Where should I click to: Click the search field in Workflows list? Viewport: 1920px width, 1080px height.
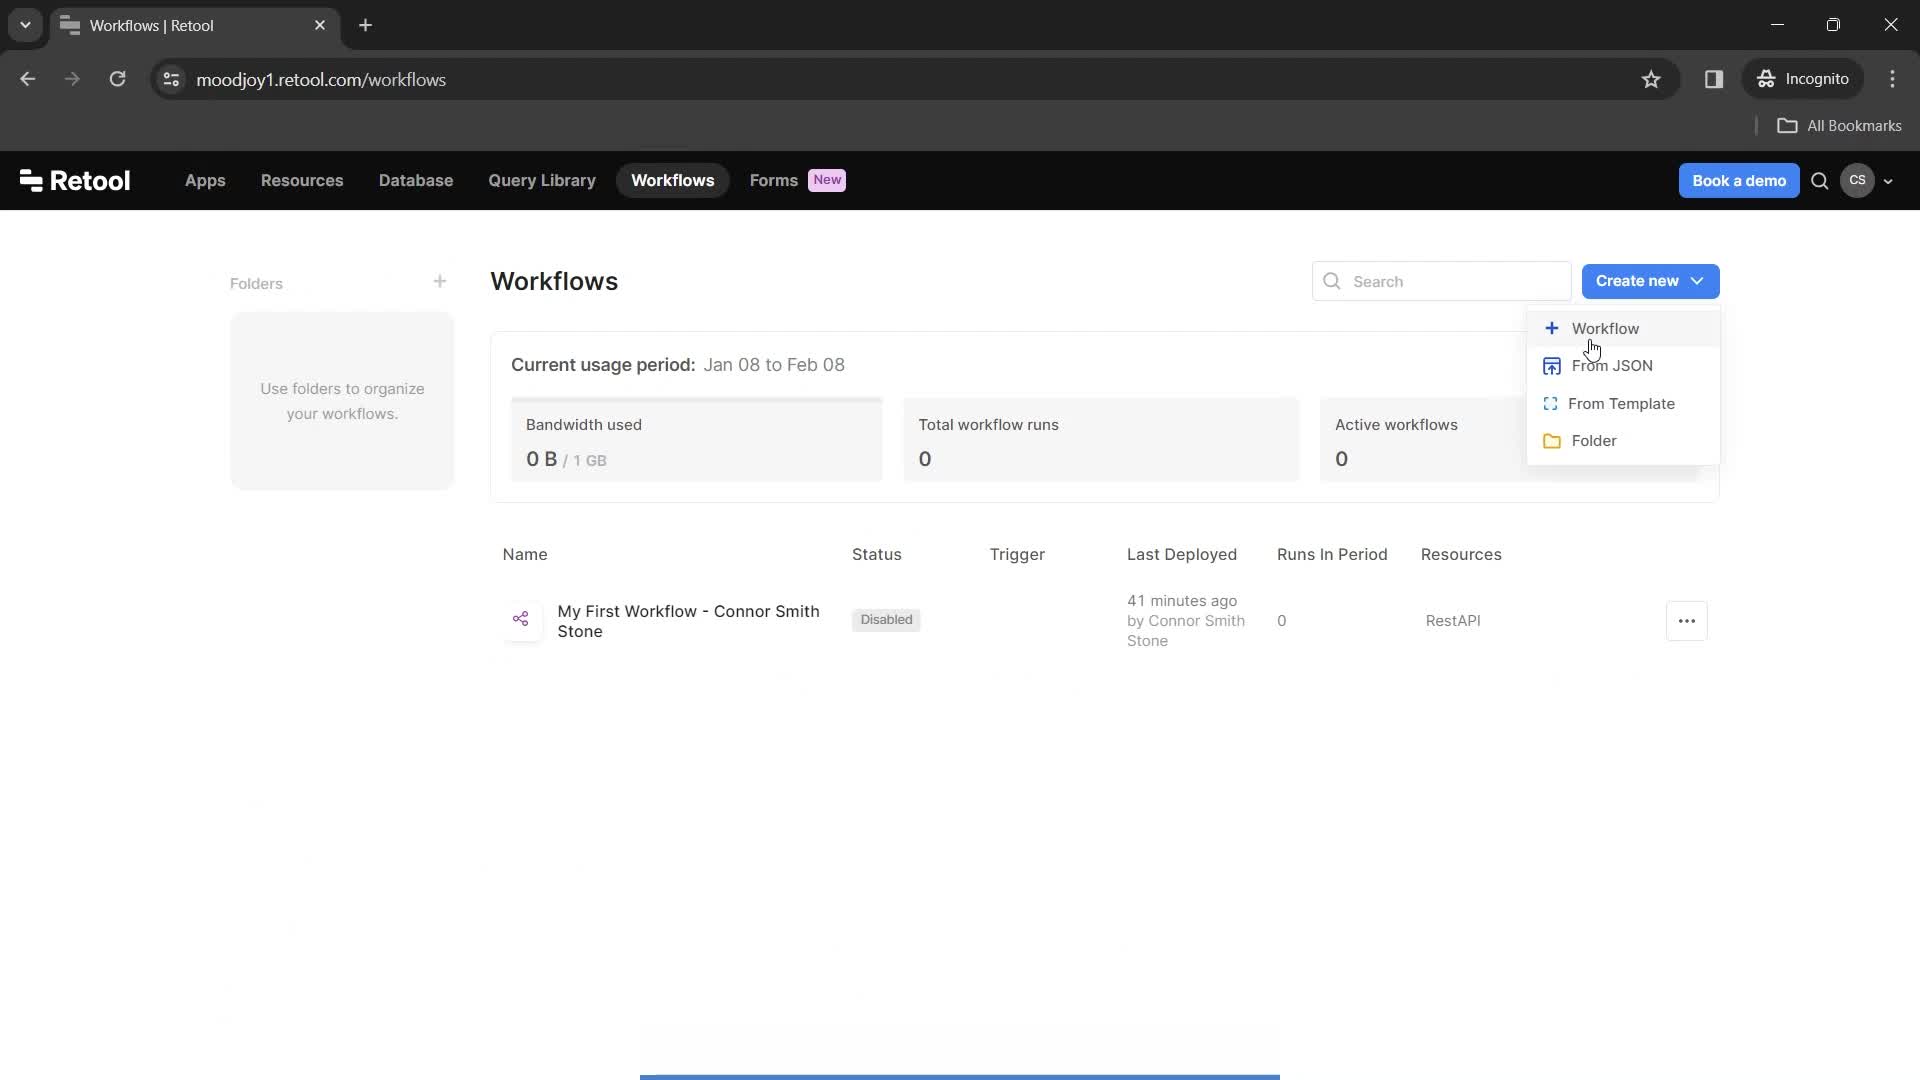click(x=1443, y=281)
